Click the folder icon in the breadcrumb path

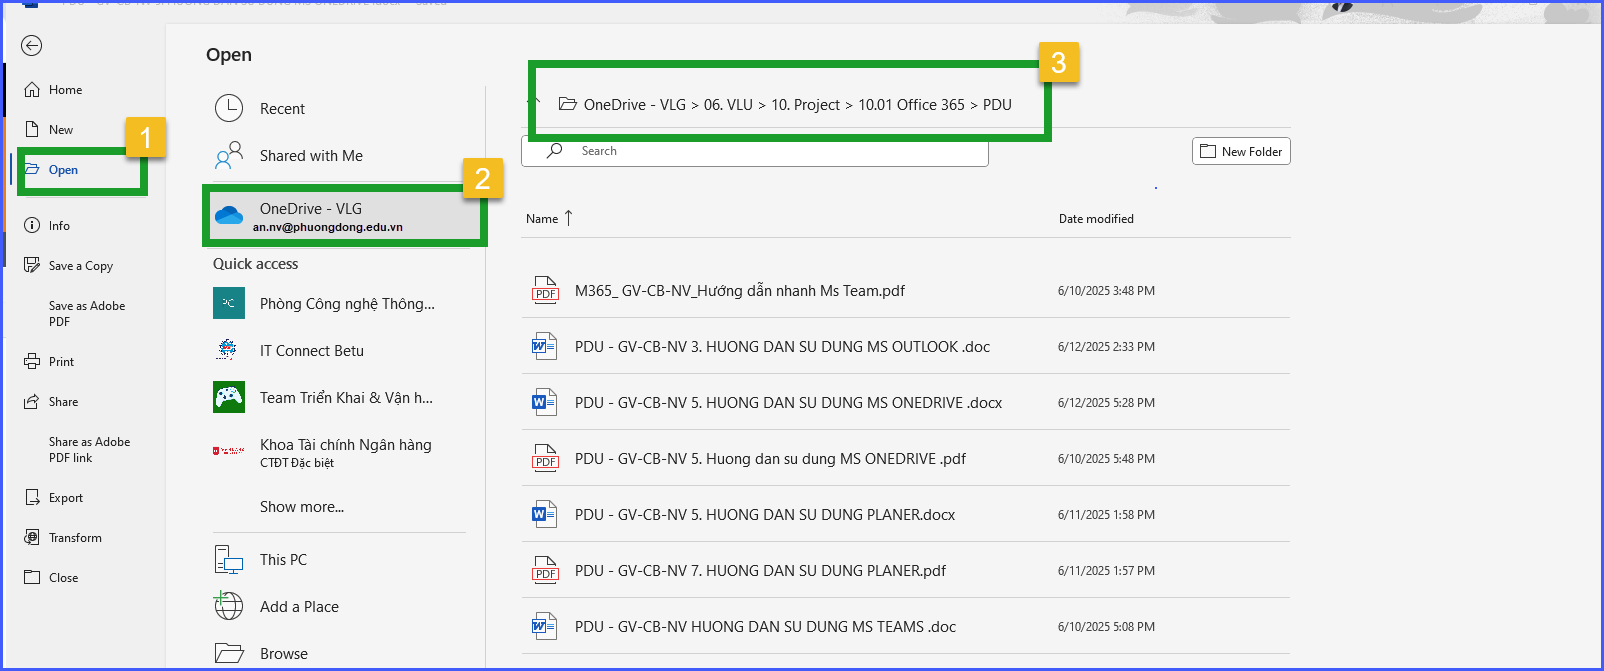click(567, 104)
